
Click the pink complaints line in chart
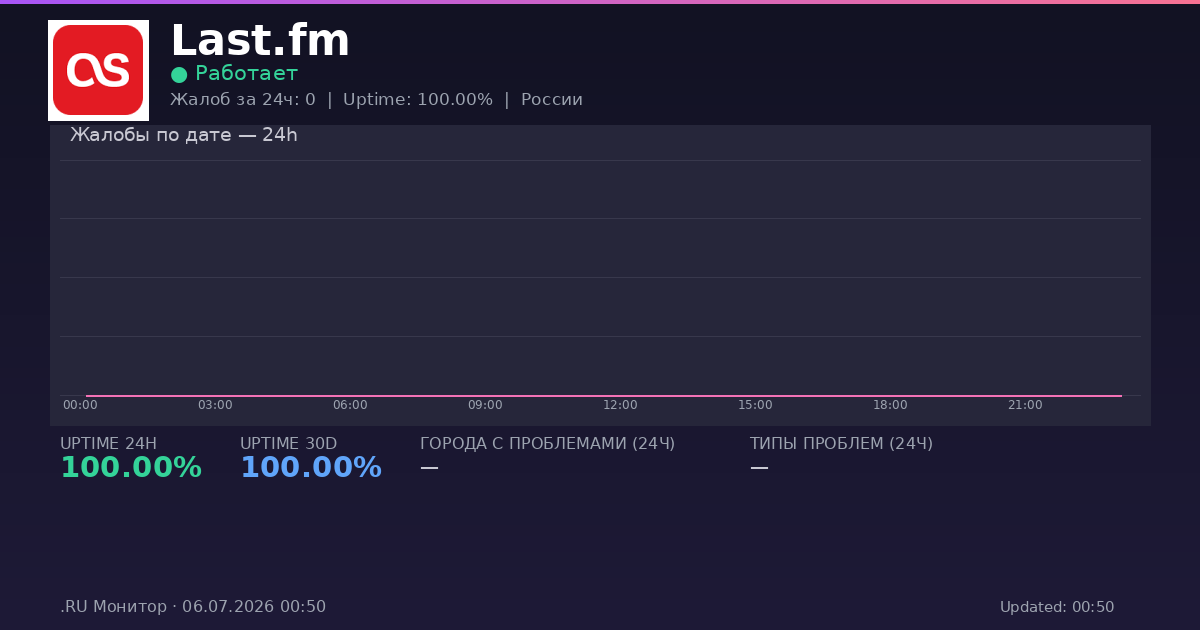click(x=604, y=396)
